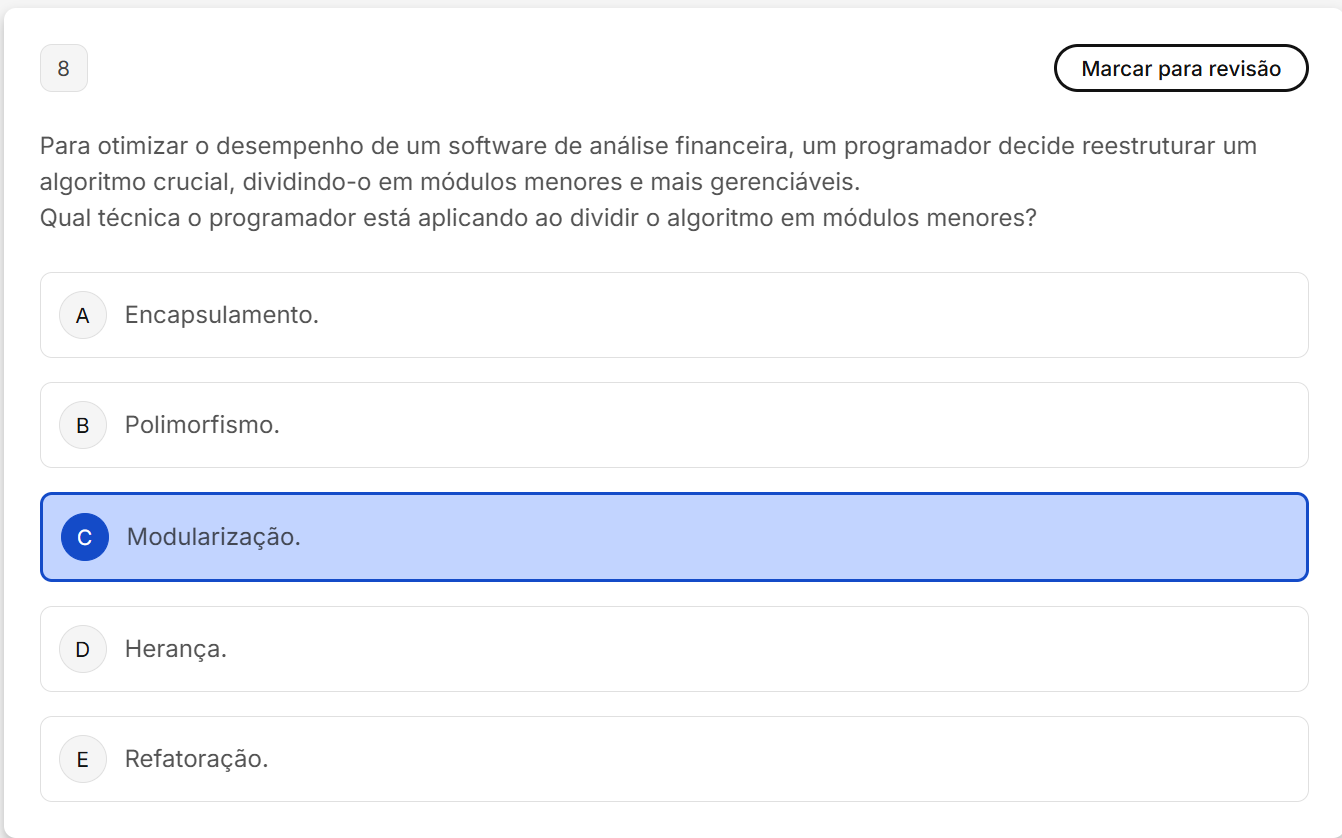Click the letter D circle icon

[x=83, y=650]
